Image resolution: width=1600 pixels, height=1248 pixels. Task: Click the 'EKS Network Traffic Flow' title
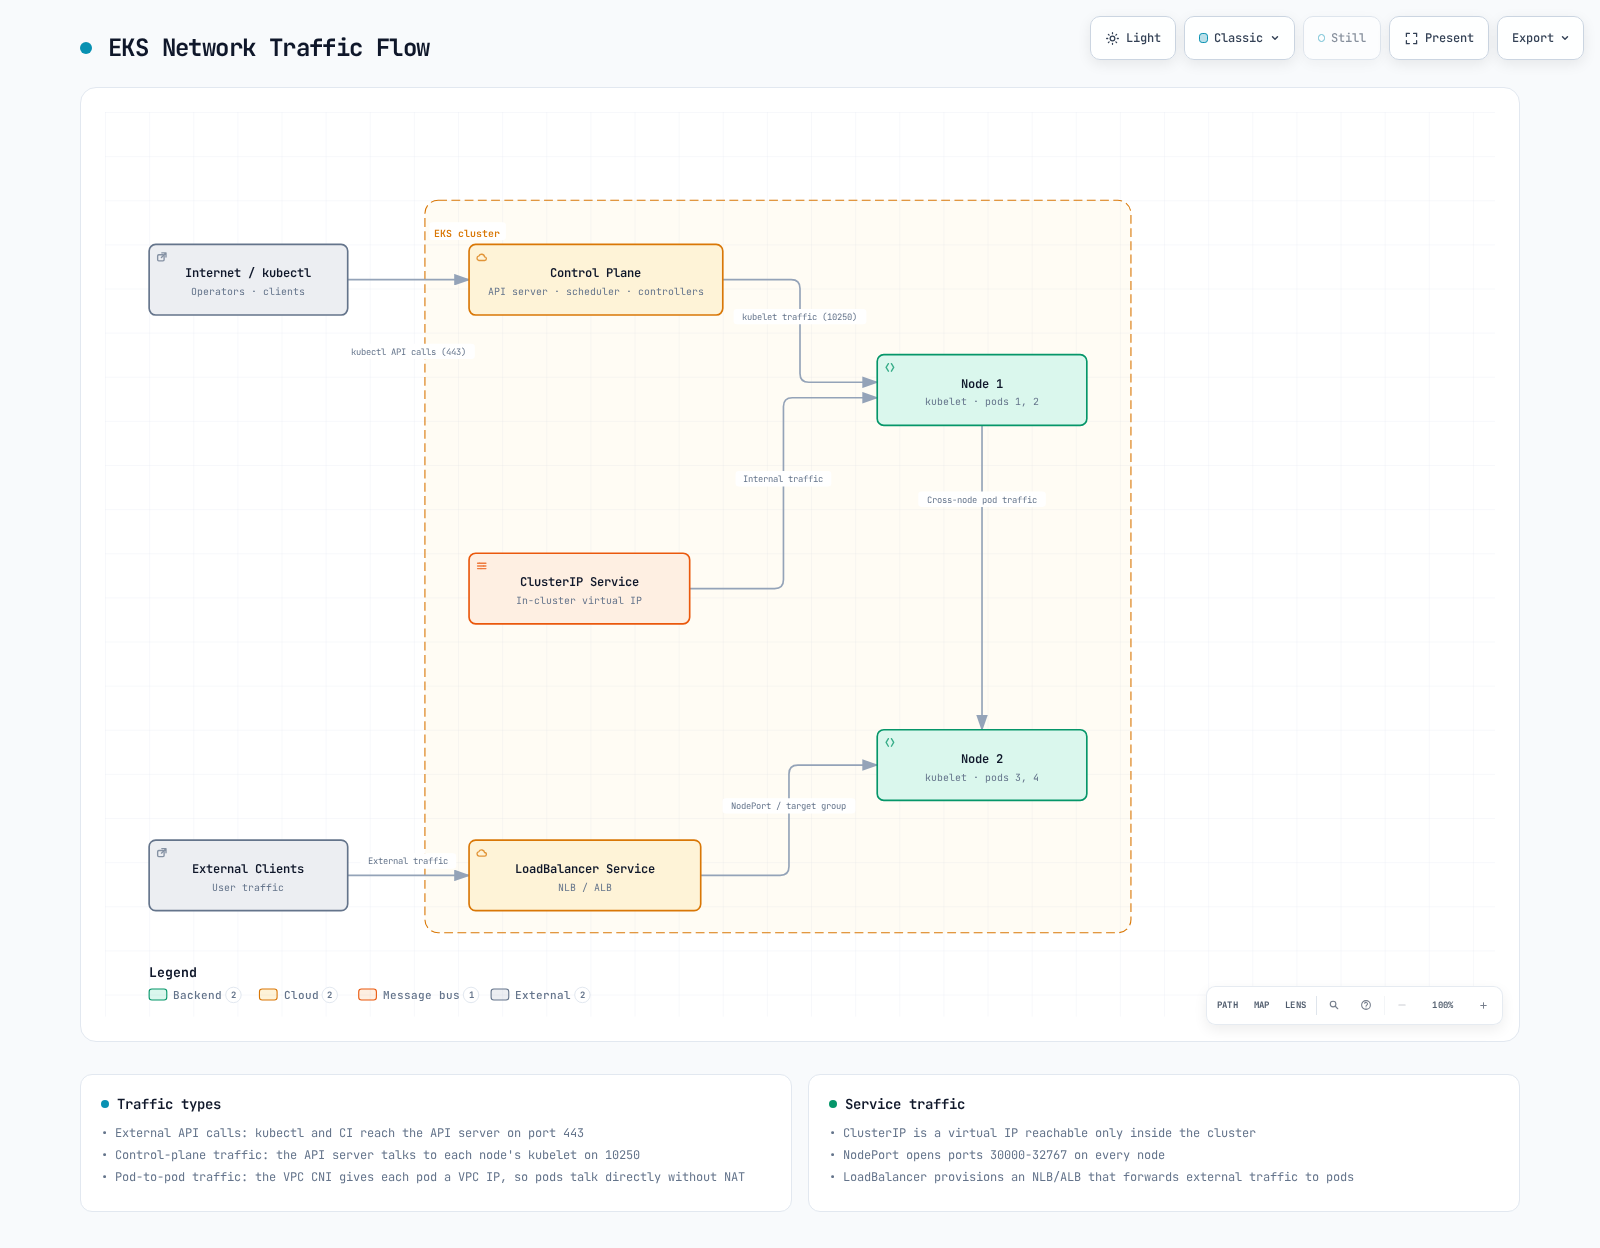tap(269, 48)
